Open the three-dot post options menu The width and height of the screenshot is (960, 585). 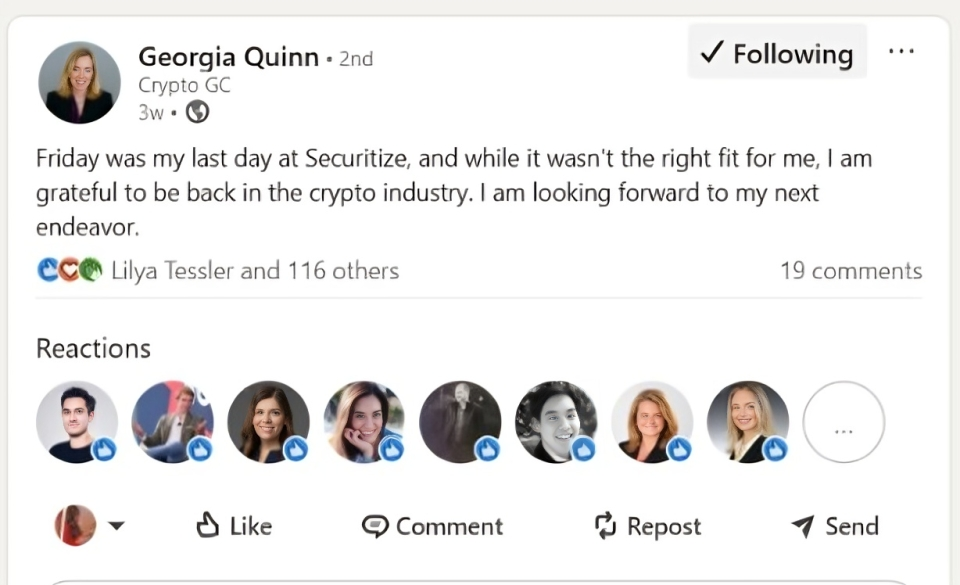pos(901,52)
